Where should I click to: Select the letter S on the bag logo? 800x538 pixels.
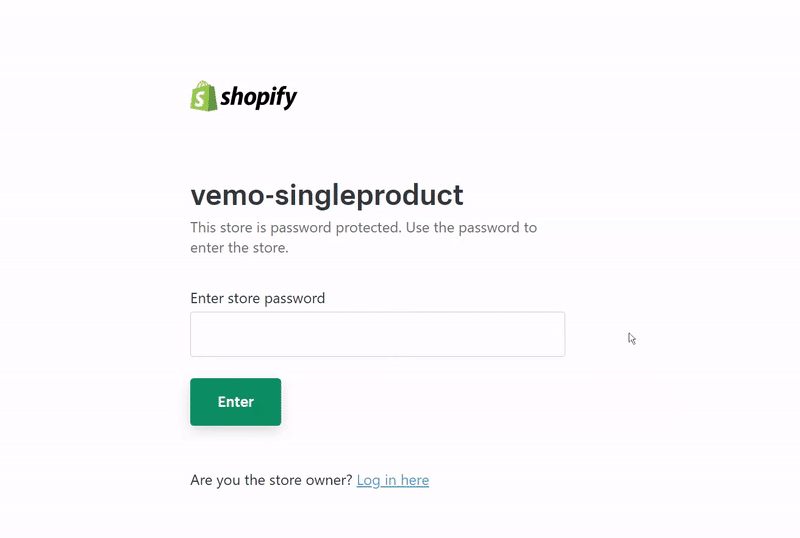point(203,99)
